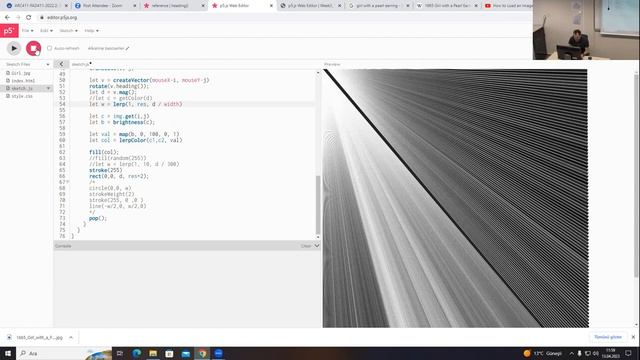Open the Windows Start menu
Viewport: 640px width, 360px height.
[8, 353]
